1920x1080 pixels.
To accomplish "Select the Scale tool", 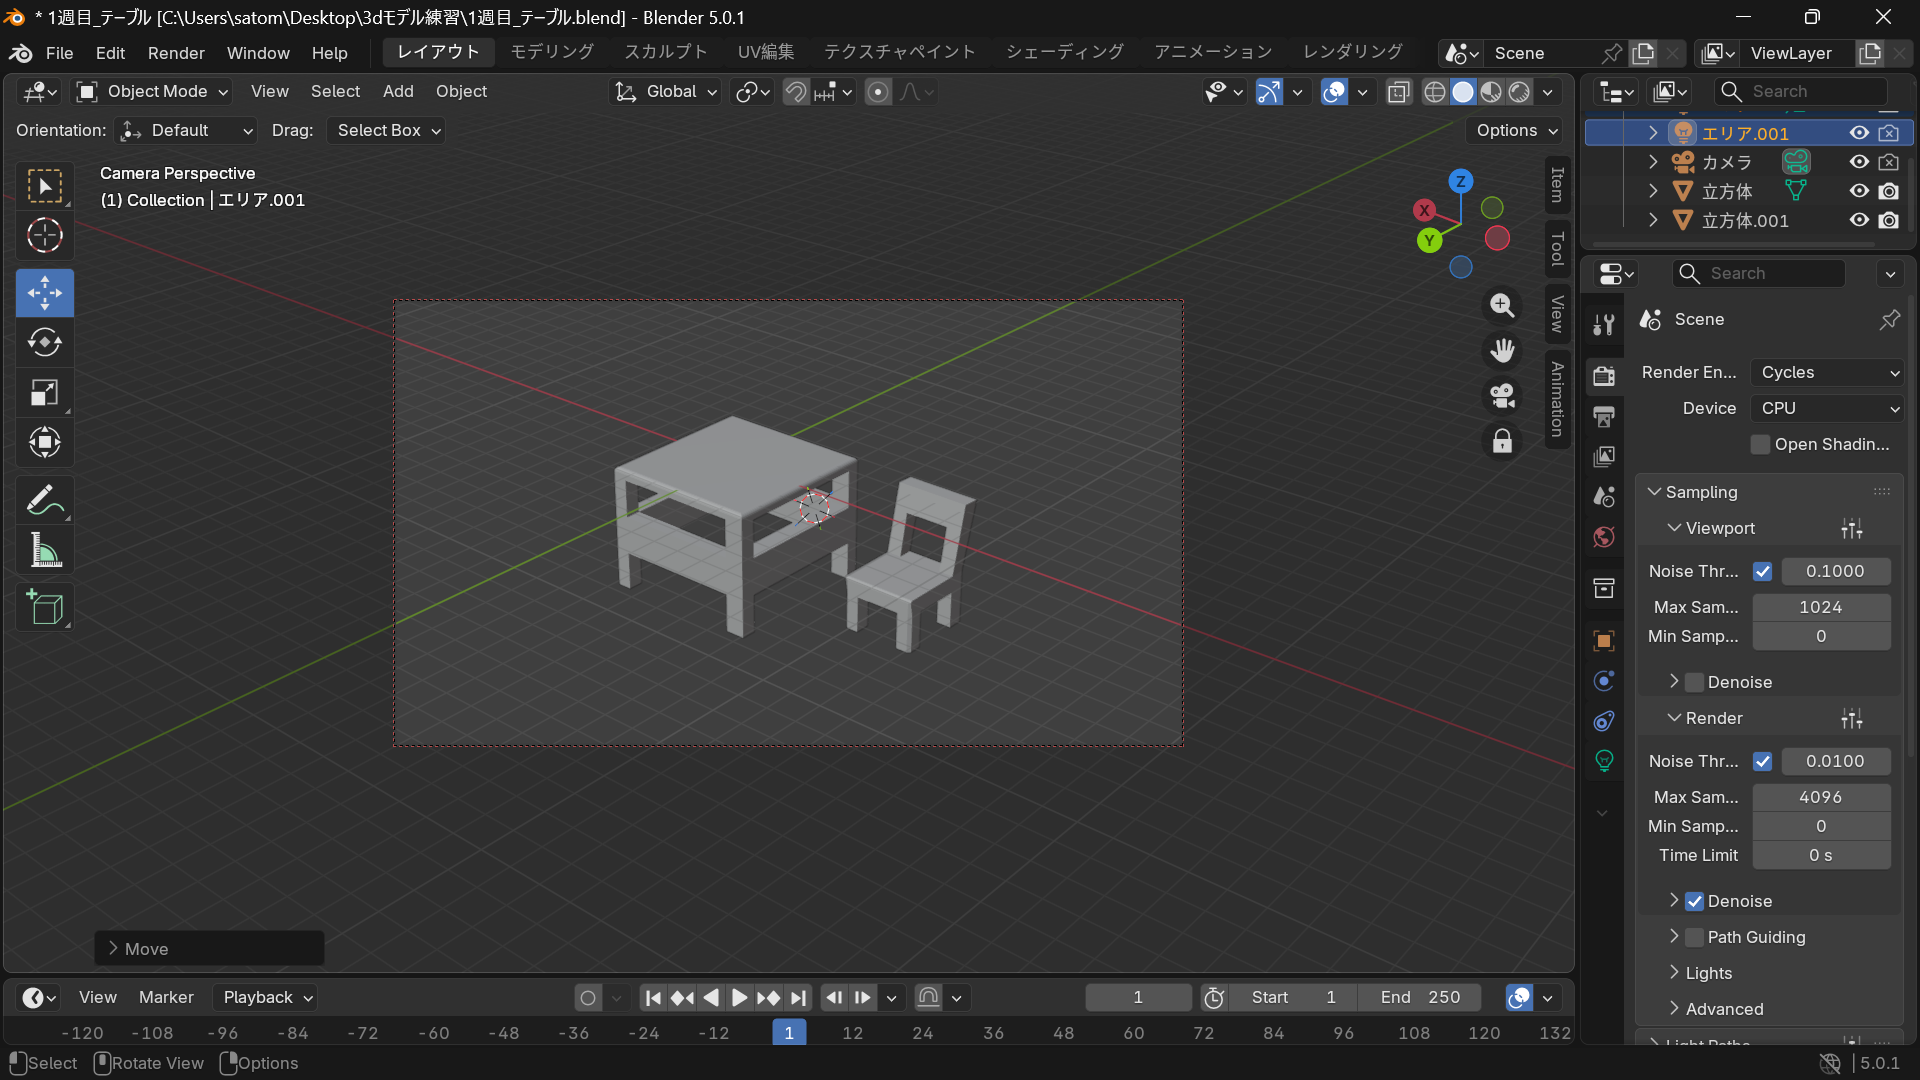I will click(44, 393).
